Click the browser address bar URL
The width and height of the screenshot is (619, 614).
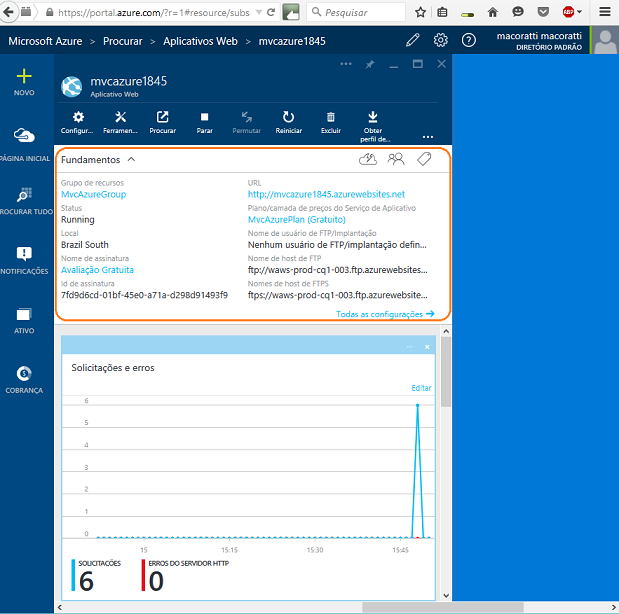coord(154,13)
